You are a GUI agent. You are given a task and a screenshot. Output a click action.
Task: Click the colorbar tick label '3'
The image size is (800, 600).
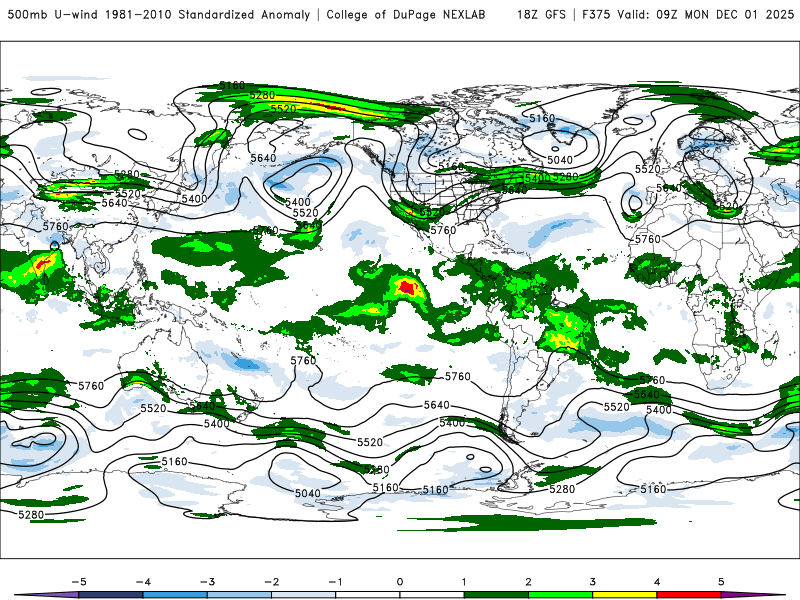(592, 582)
